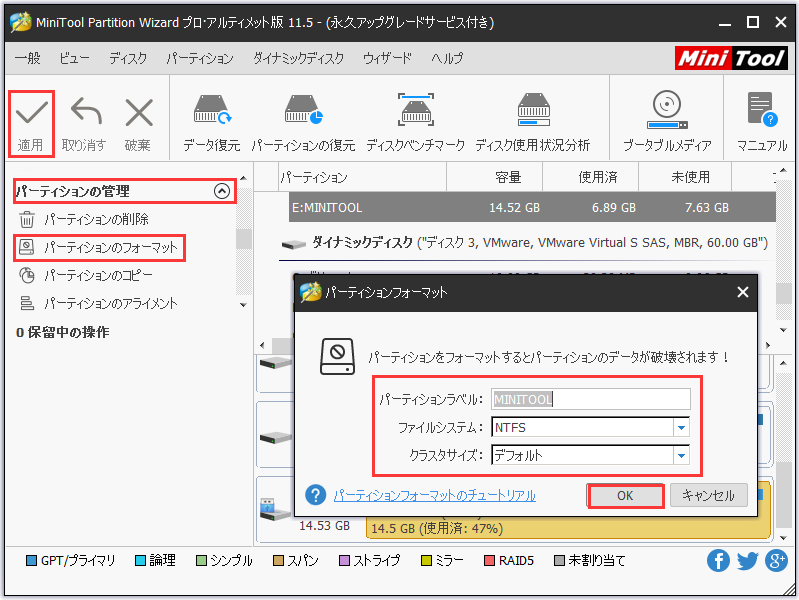Select the E:MINITOOL partition row
Image resolution: width=799 pixels, height=600 pixels.
pyautogui.click(x=532, y=207)
